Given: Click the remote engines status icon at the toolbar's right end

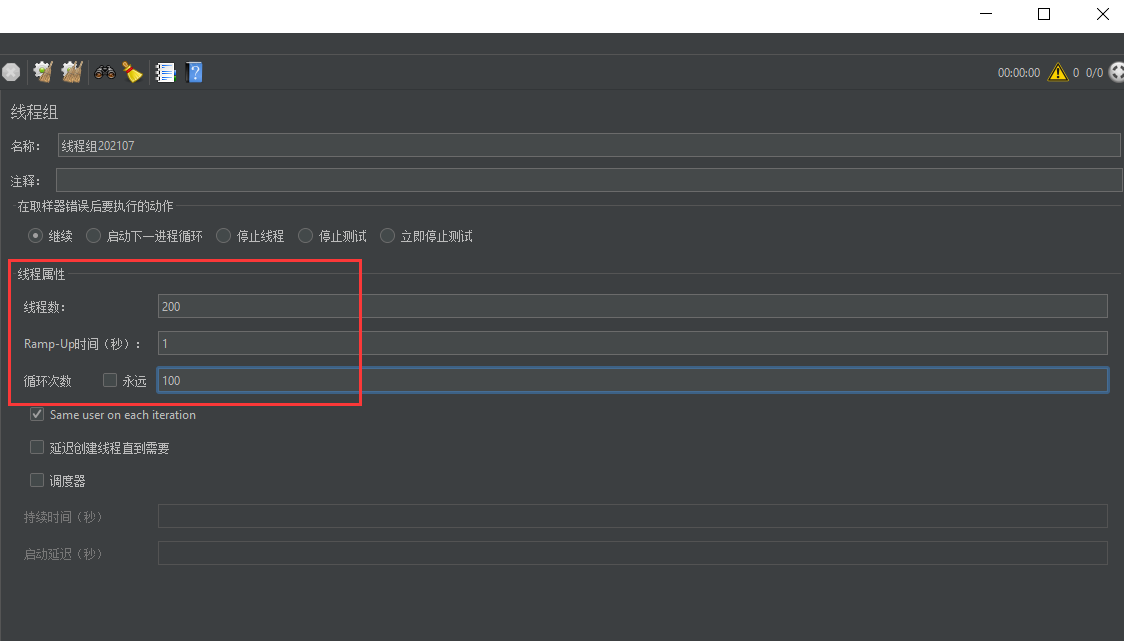Looking at the screenshot, I should (x=1116, y=72).
